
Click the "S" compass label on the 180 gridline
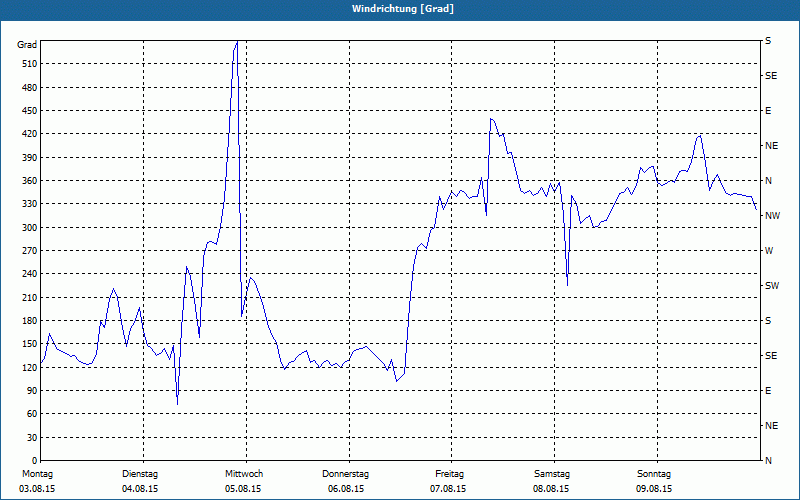tap(768, 321)
